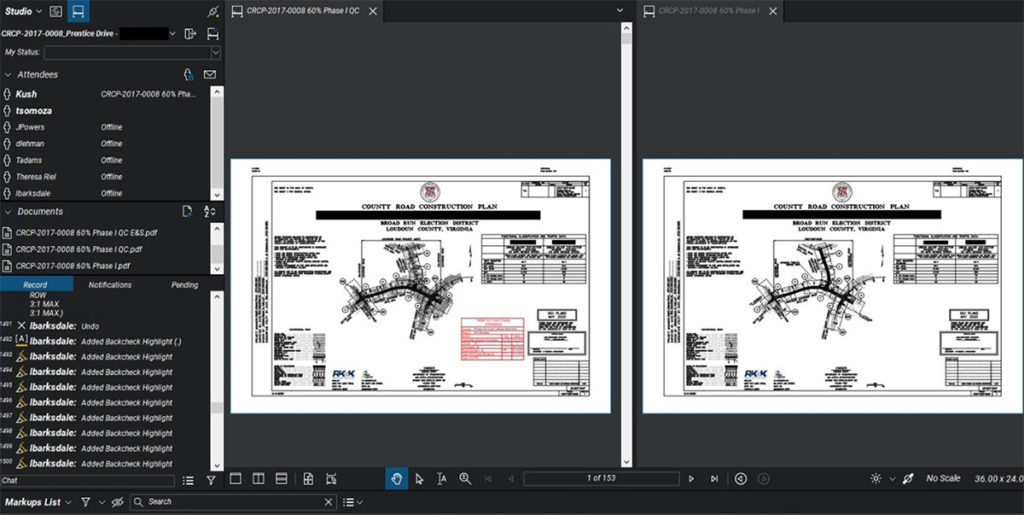Open the columns list dropdown right of Search
Image resolution: width=1024 pixels, height=515 pixels.
click(353, 502)
